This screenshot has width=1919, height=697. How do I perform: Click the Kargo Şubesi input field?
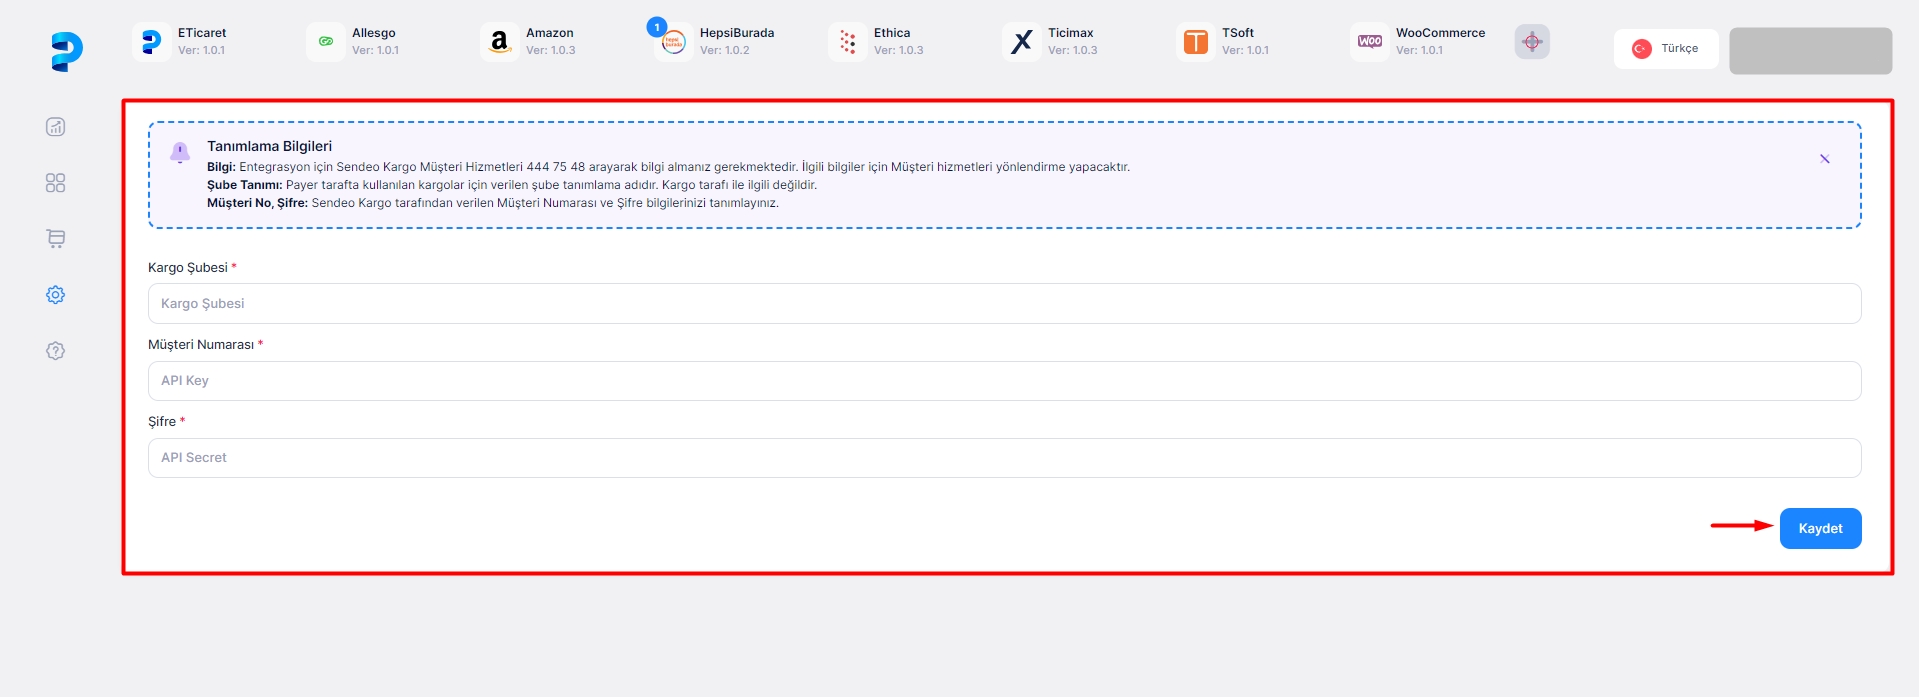coord(1004,304)
